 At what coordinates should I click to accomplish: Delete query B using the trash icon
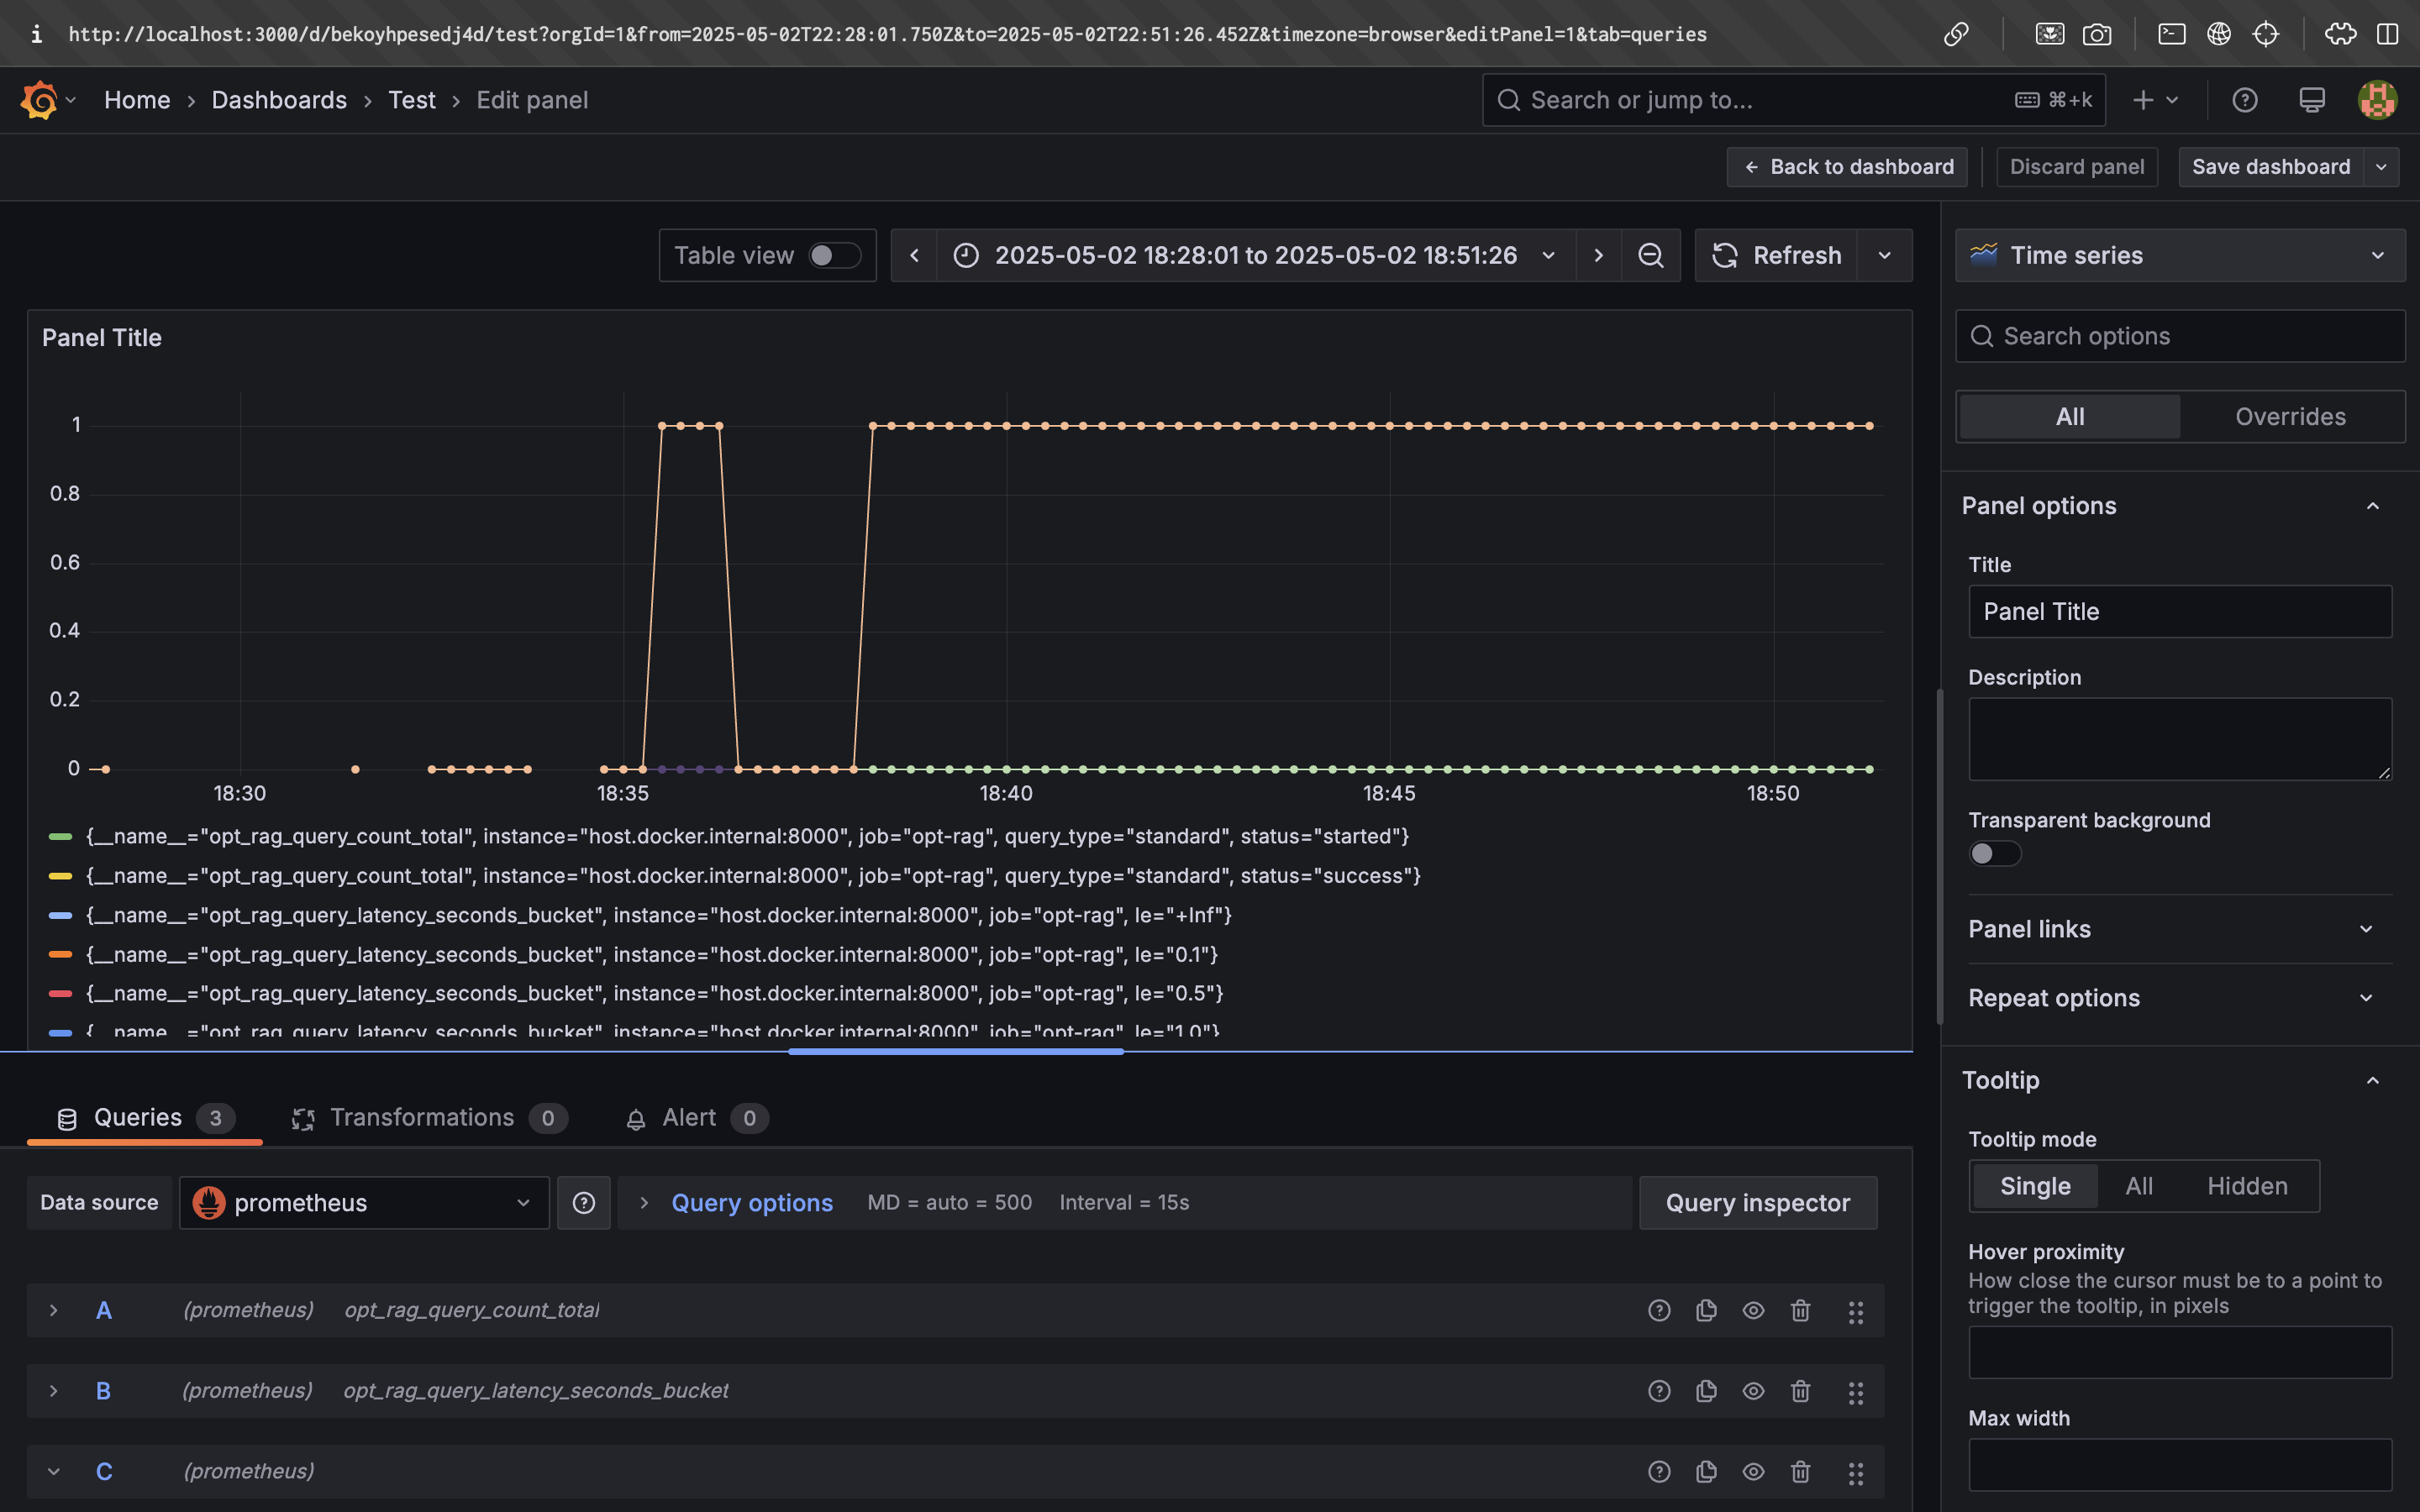coord(1801,1390)
